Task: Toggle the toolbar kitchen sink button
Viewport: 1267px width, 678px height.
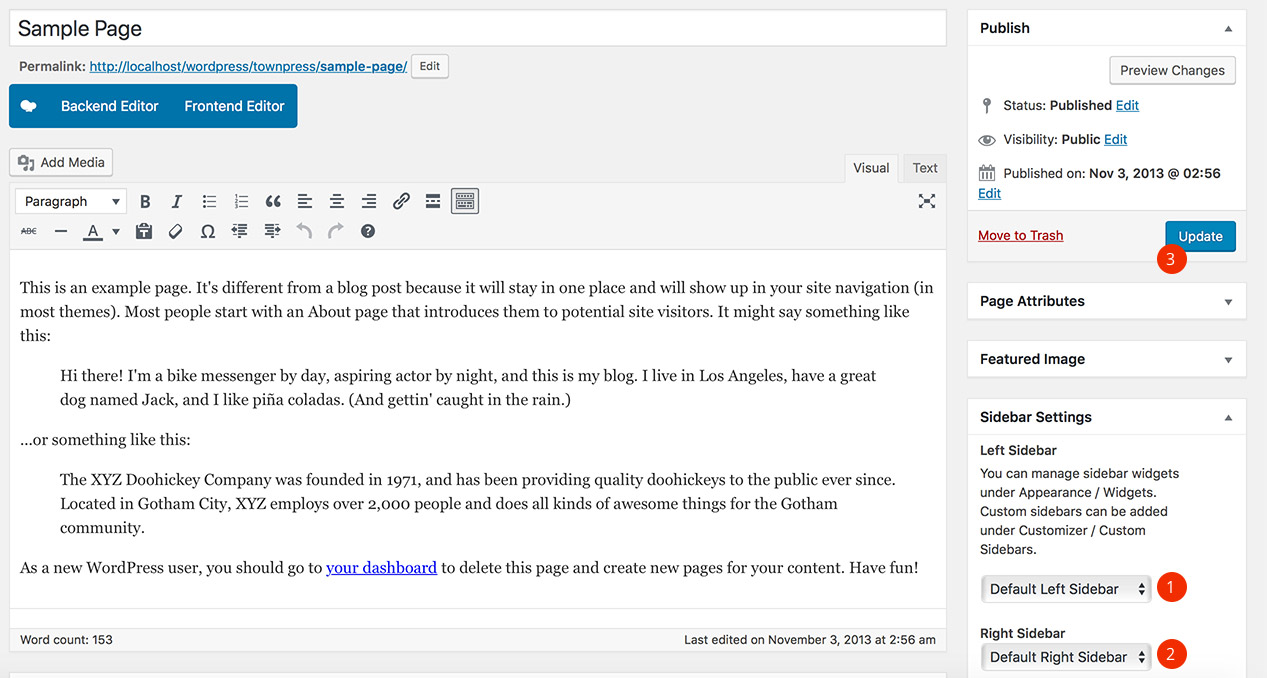Action: click(x=465, y=201)
